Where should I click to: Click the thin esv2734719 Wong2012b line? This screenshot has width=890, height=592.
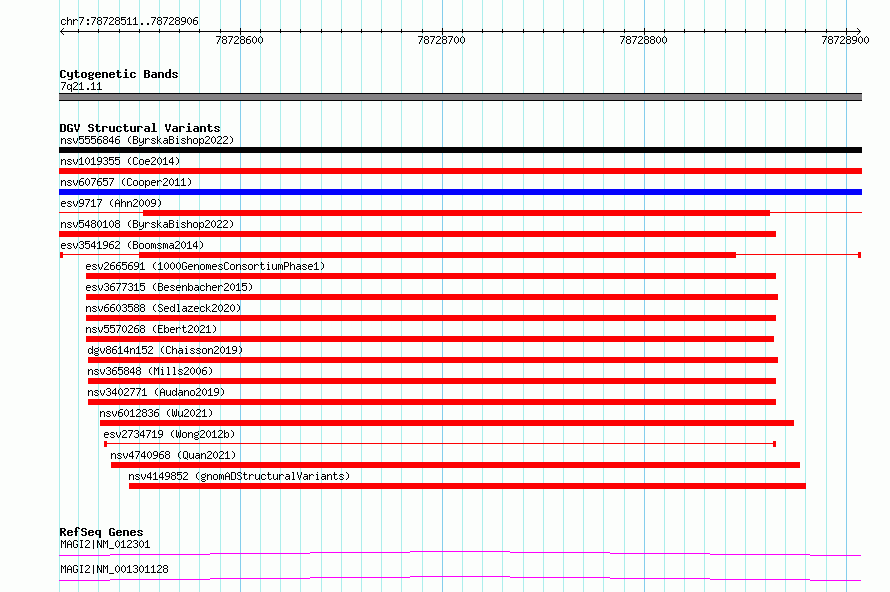[x=440, y=444]
